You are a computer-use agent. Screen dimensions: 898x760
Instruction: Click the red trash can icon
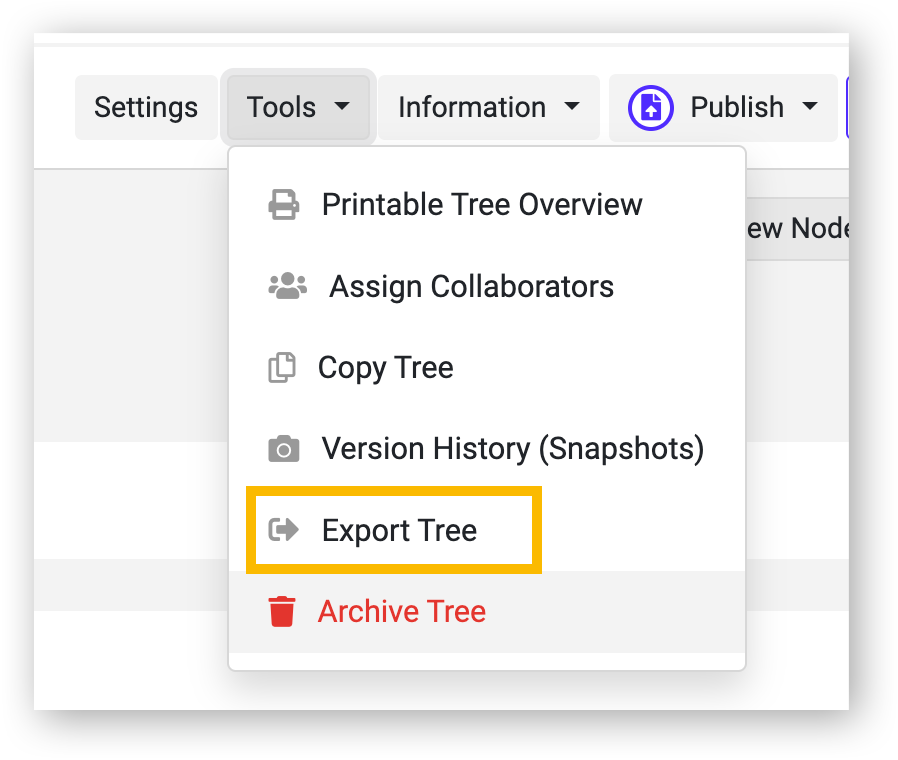click(x=282, y=611)
